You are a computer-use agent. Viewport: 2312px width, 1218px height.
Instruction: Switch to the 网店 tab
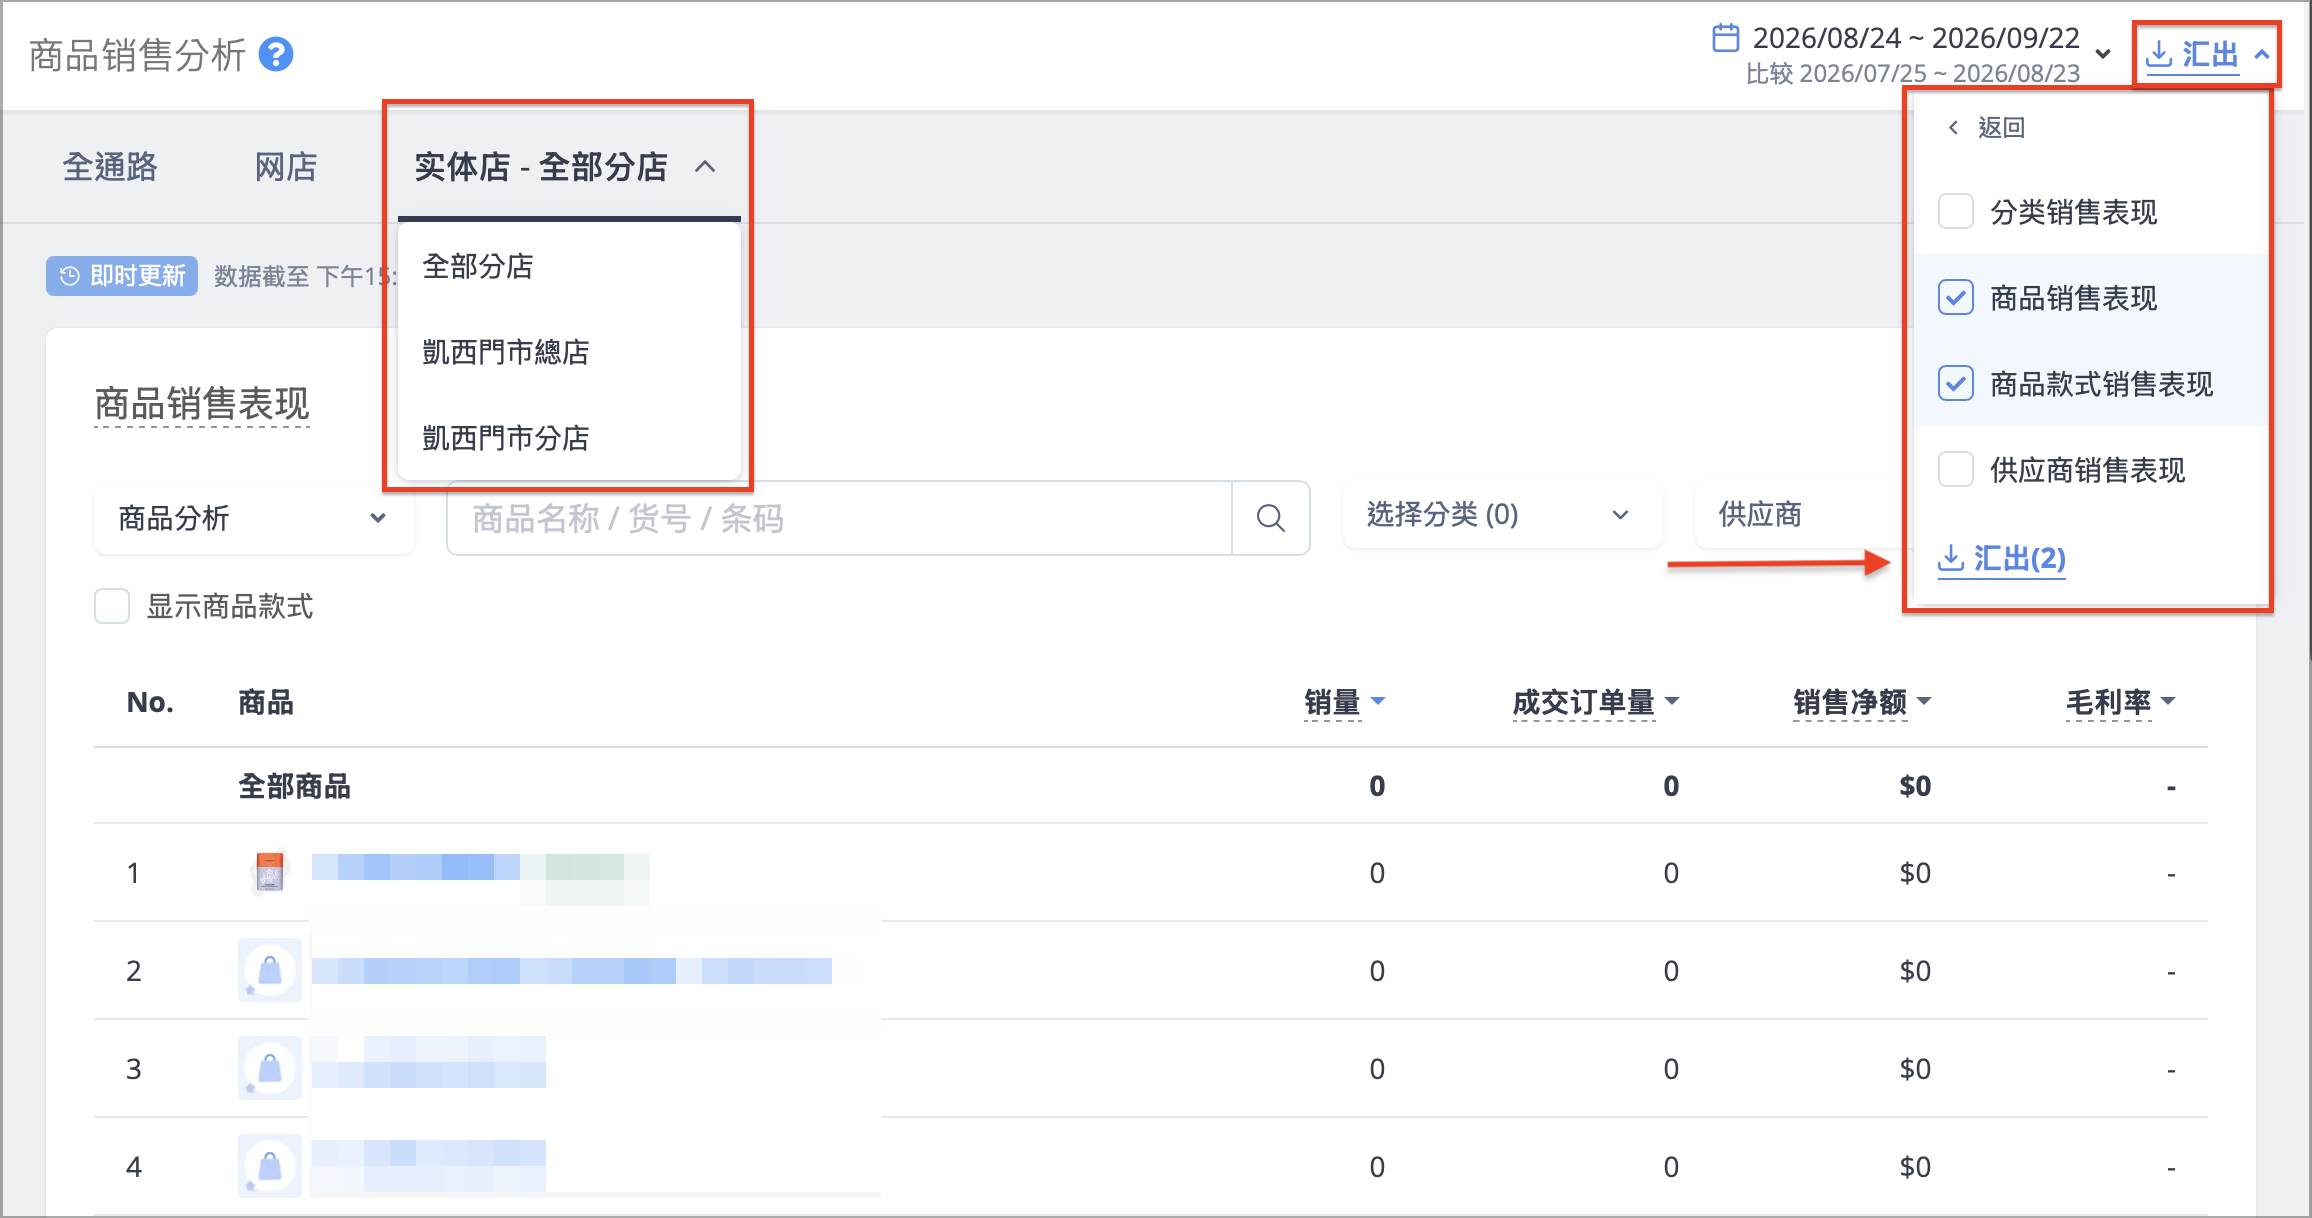pos(286,167)
